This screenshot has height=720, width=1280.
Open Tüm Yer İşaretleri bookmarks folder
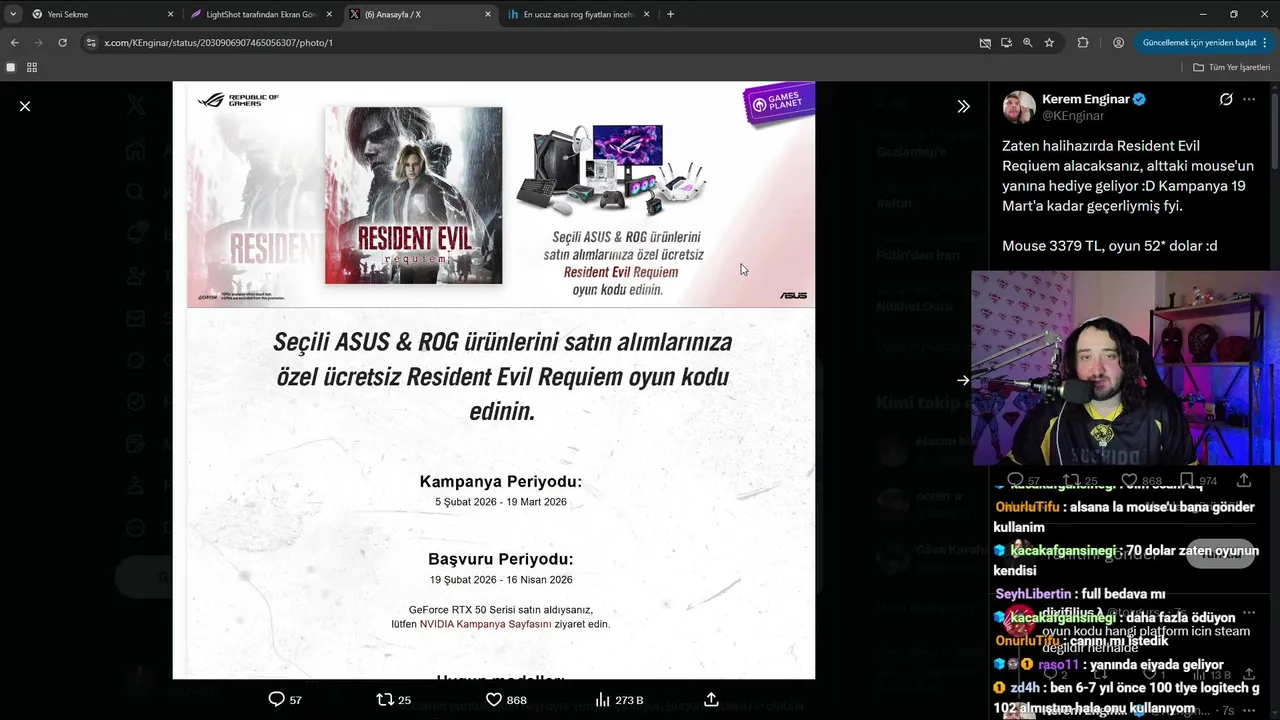pyautogui.click(x=1231, y=67)
